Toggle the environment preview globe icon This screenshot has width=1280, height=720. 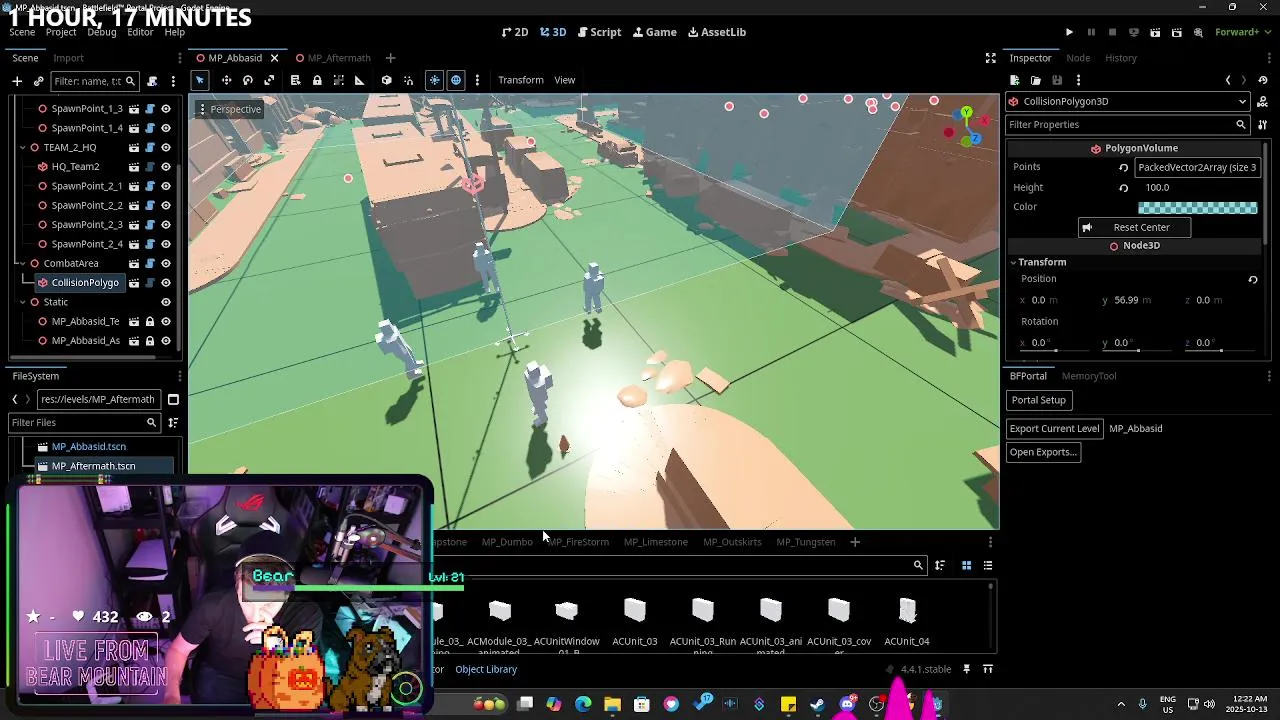456,80
